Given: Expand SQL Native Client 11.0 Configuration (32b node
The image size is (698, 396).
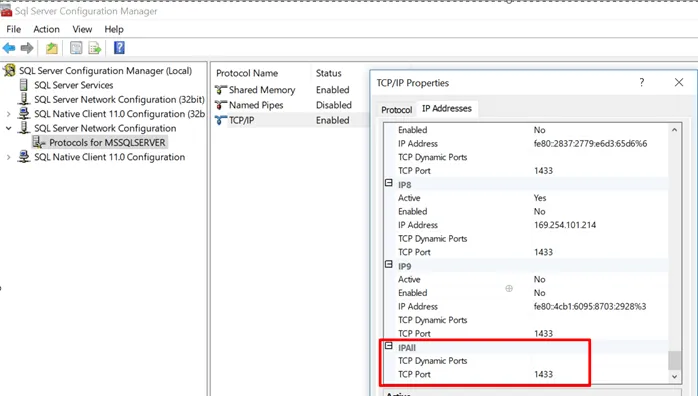Looking at the screenshot, I should 8,114.
